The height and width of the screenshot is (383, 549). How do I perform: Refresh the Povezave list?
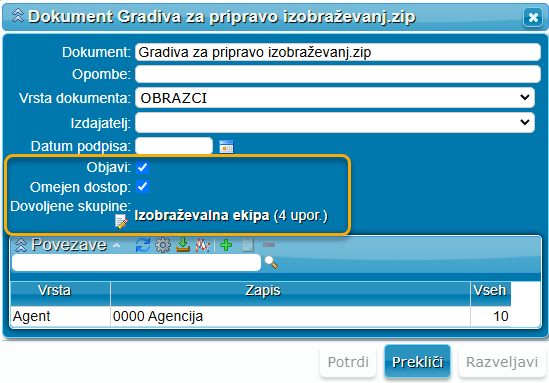143,245
